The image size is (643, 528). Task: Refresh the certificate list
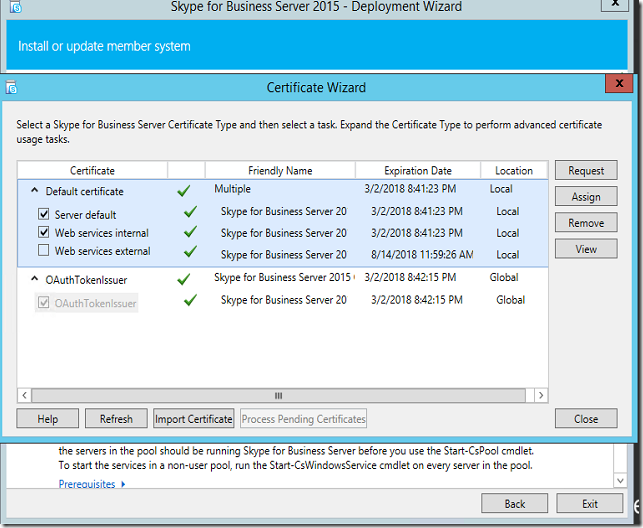pyautogui.click(x=116, y=419)
